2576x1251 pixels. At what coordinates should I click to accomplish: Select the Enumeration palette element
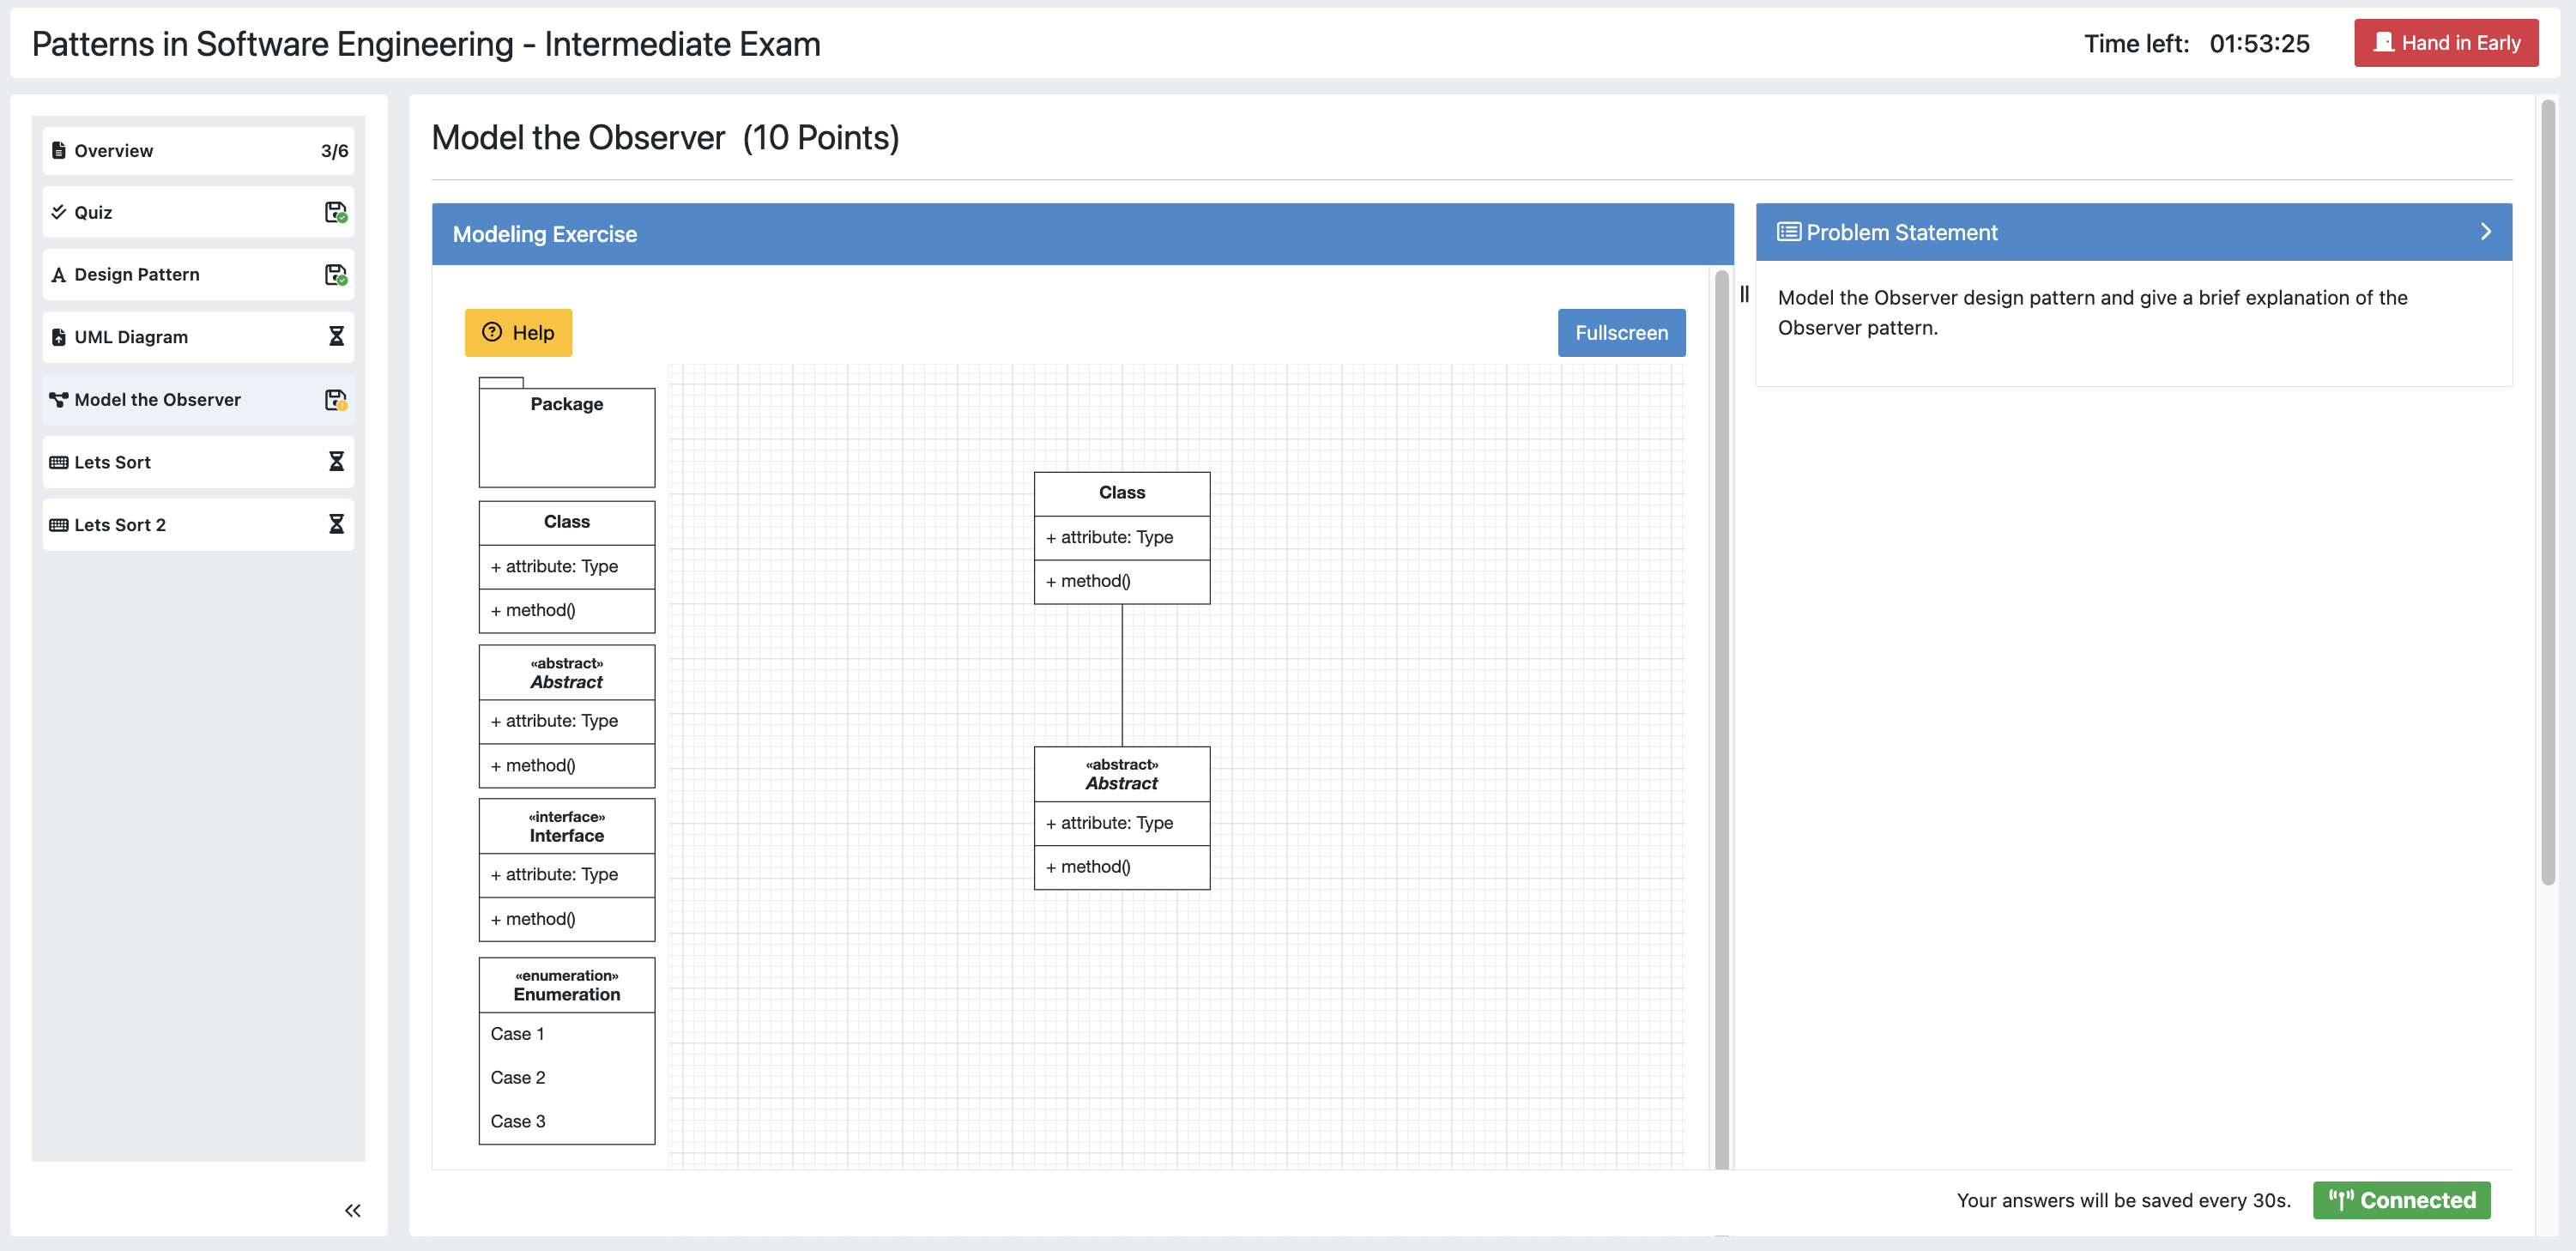[567, 1051]
